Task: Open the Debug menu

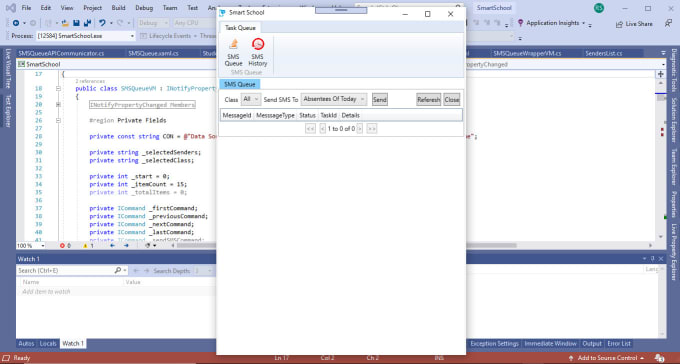Action: [x=144, y=8]
